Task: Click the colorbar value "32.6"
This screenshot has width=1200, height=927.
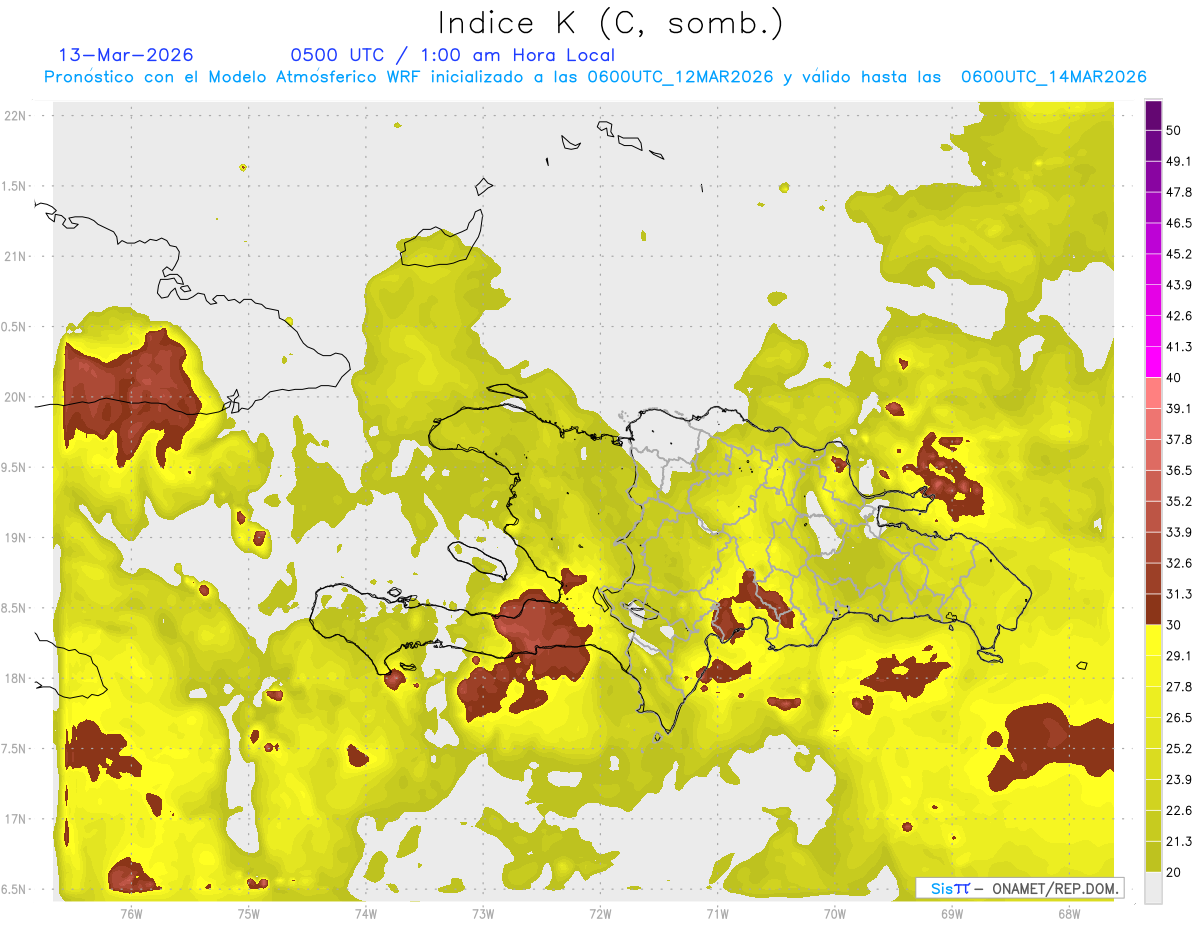Action: (1178, 563)
